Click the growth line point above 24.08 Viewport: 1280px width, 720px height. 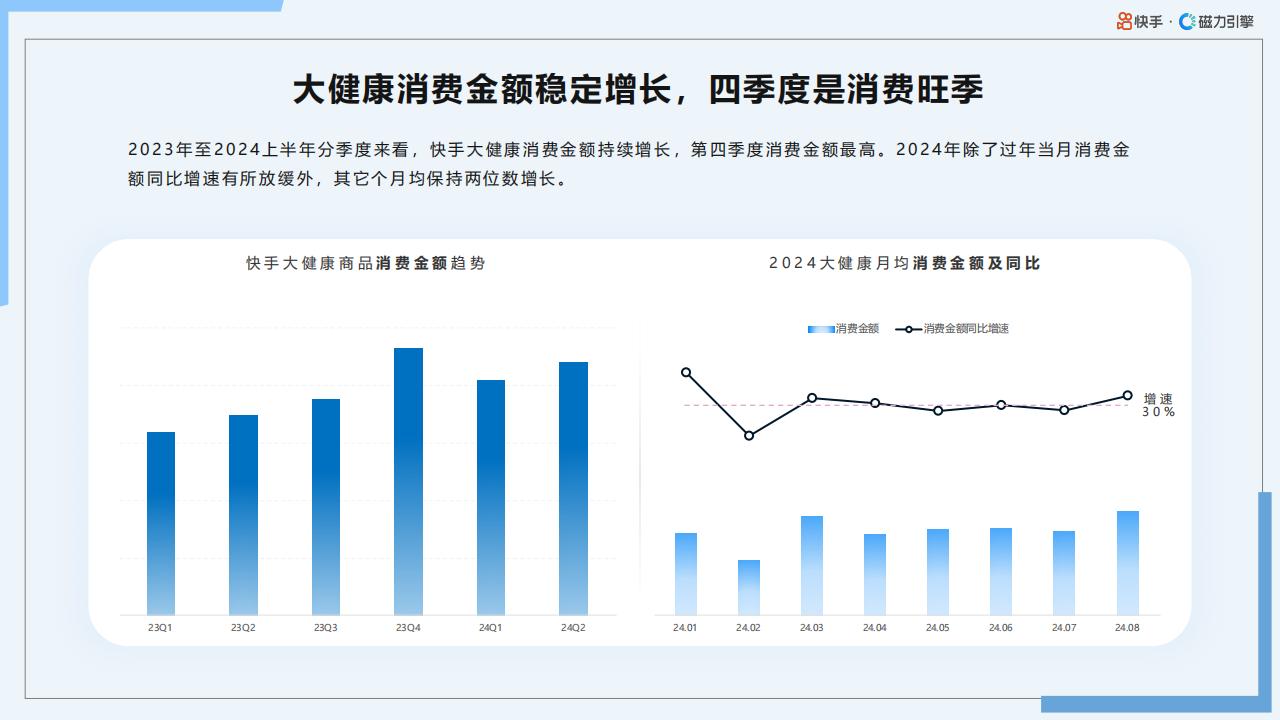point(1128,395)
